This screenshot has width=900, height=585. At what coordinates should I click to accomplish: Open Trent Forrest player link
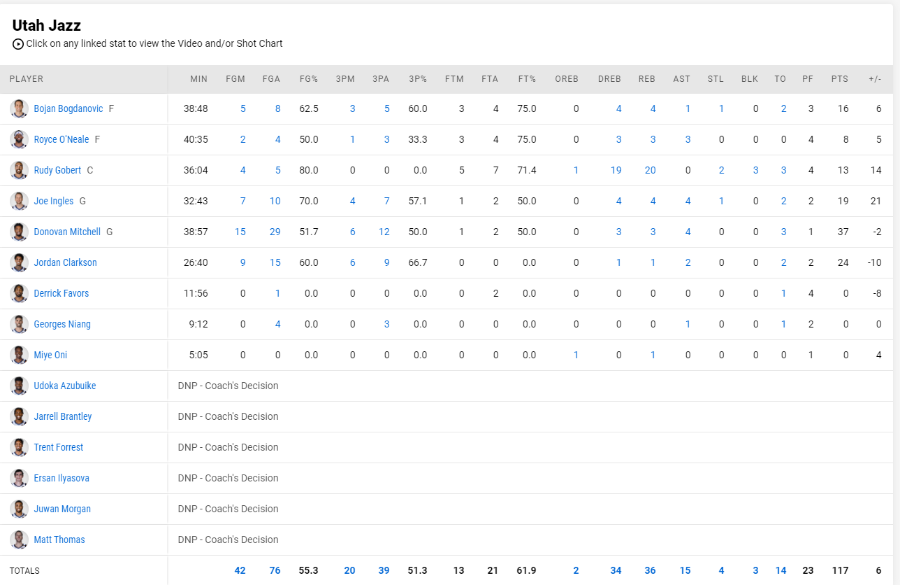coord(59,447)
